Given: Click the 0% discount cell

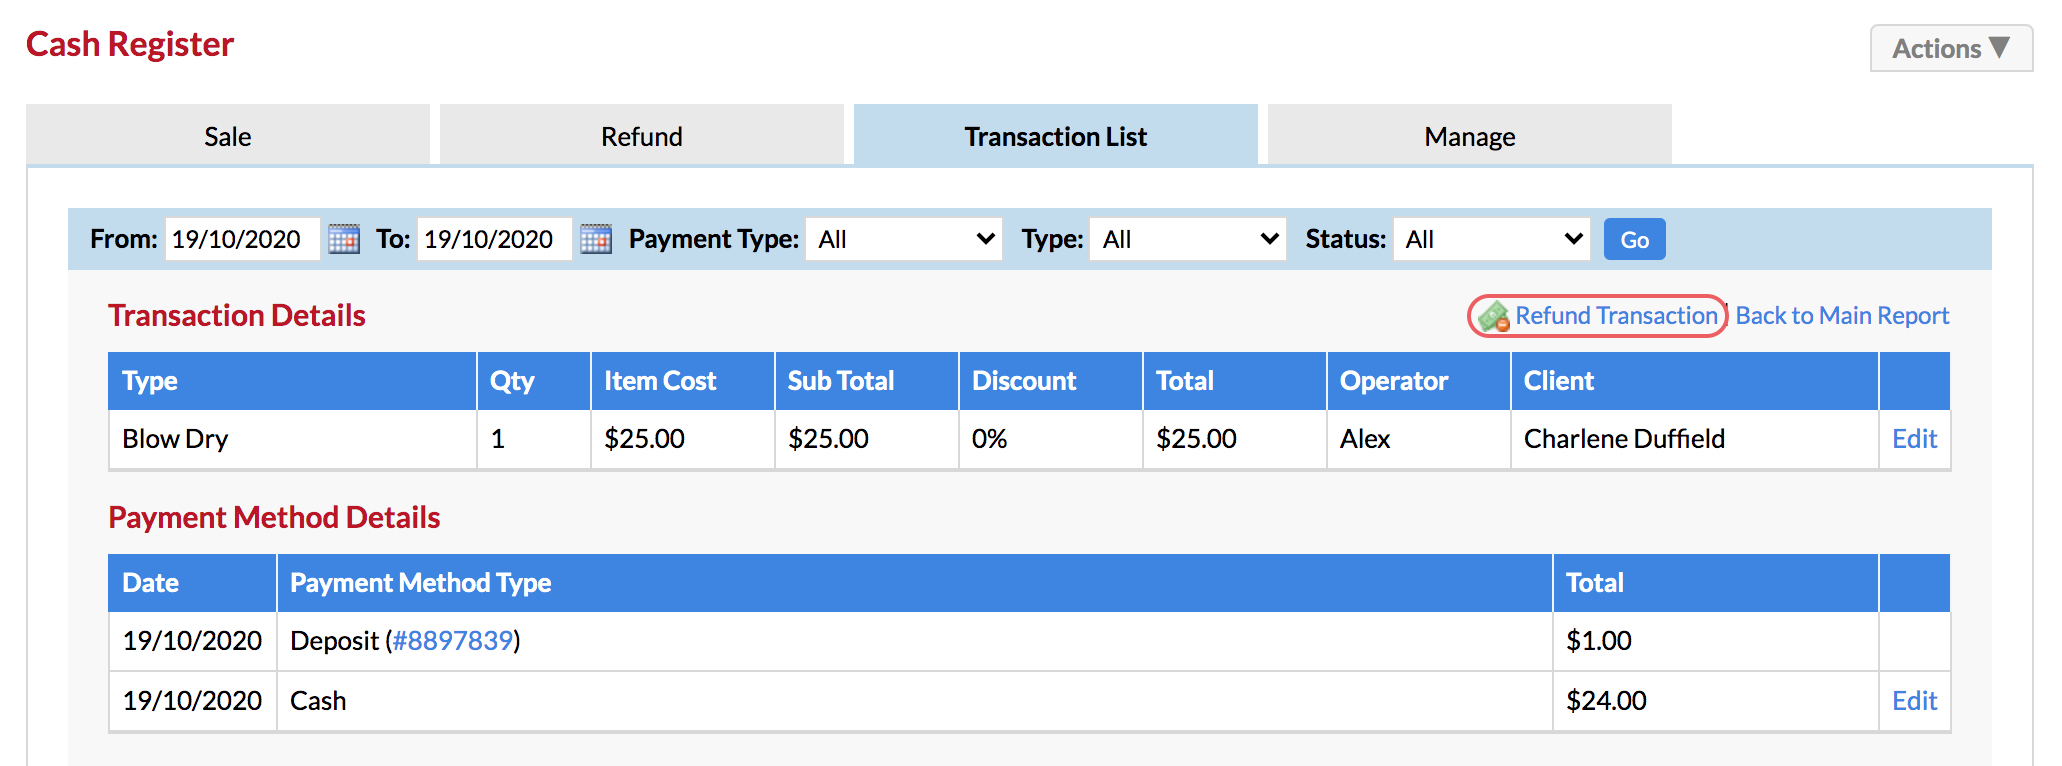Looking at the screenshot, I should 1050,439.
